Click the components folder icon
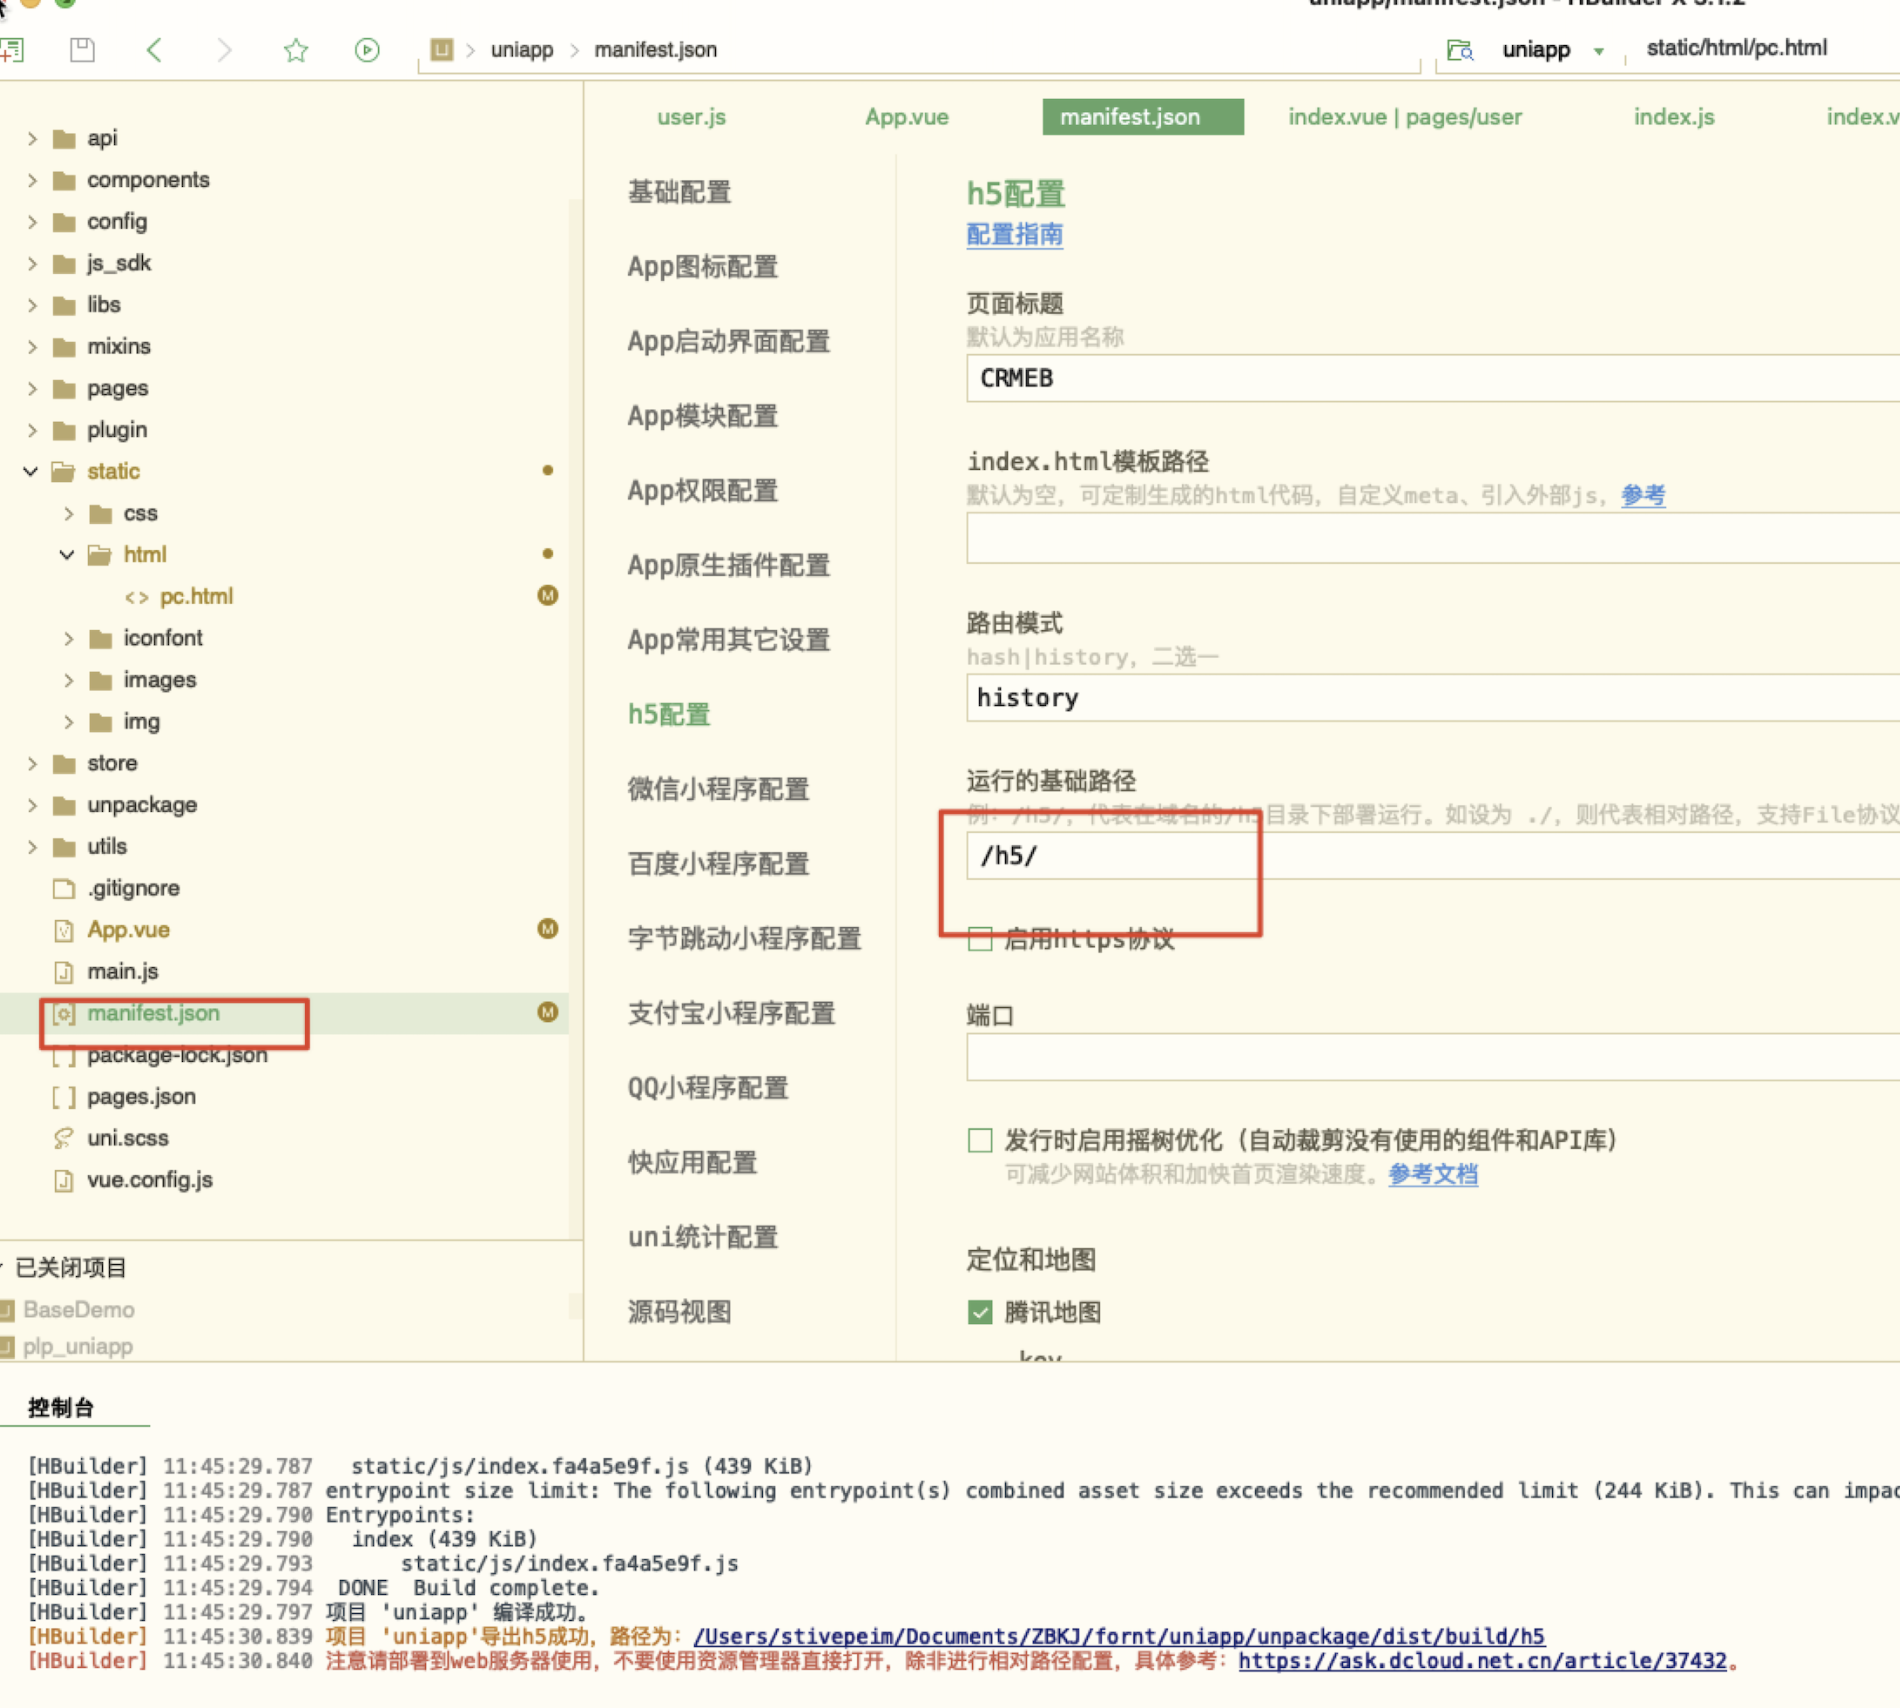This screenshot has height=1708, width=1900. [x=64, y=180]
